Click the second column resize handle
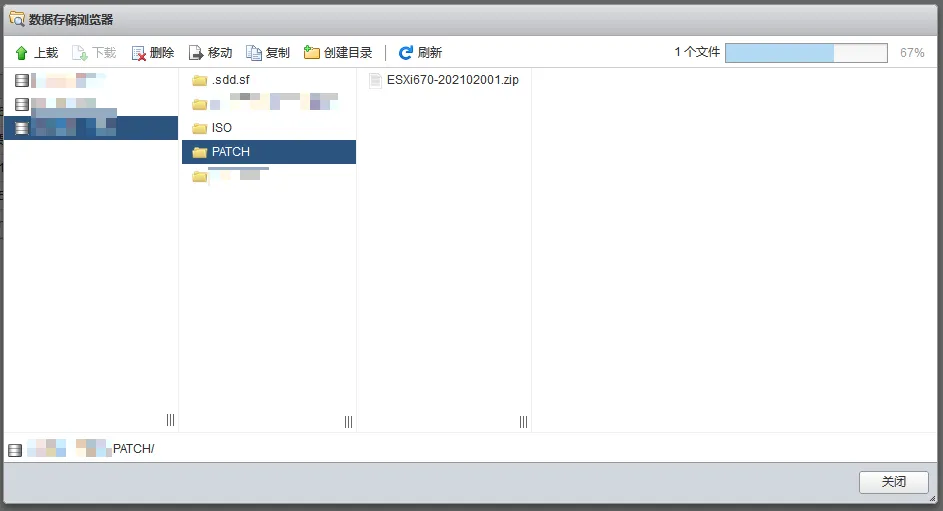943x511 pixels. point(348,421)
